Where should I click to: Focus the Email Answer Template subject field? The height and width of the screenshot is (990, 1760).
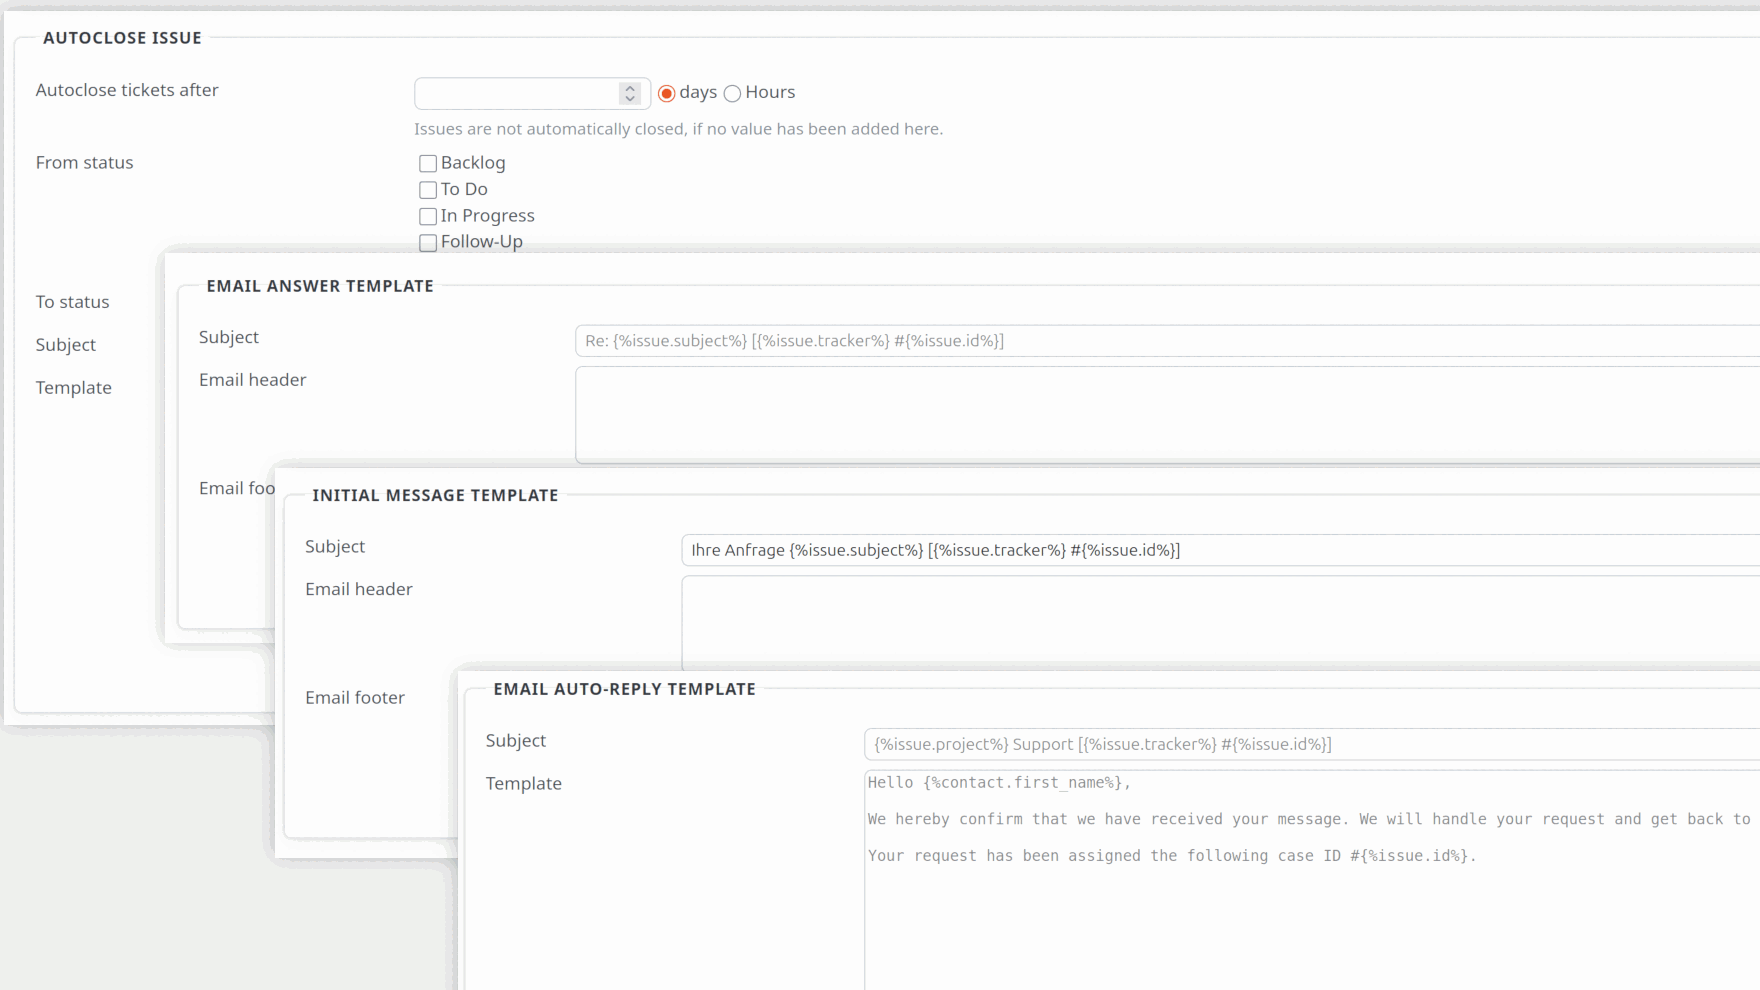1167,341
